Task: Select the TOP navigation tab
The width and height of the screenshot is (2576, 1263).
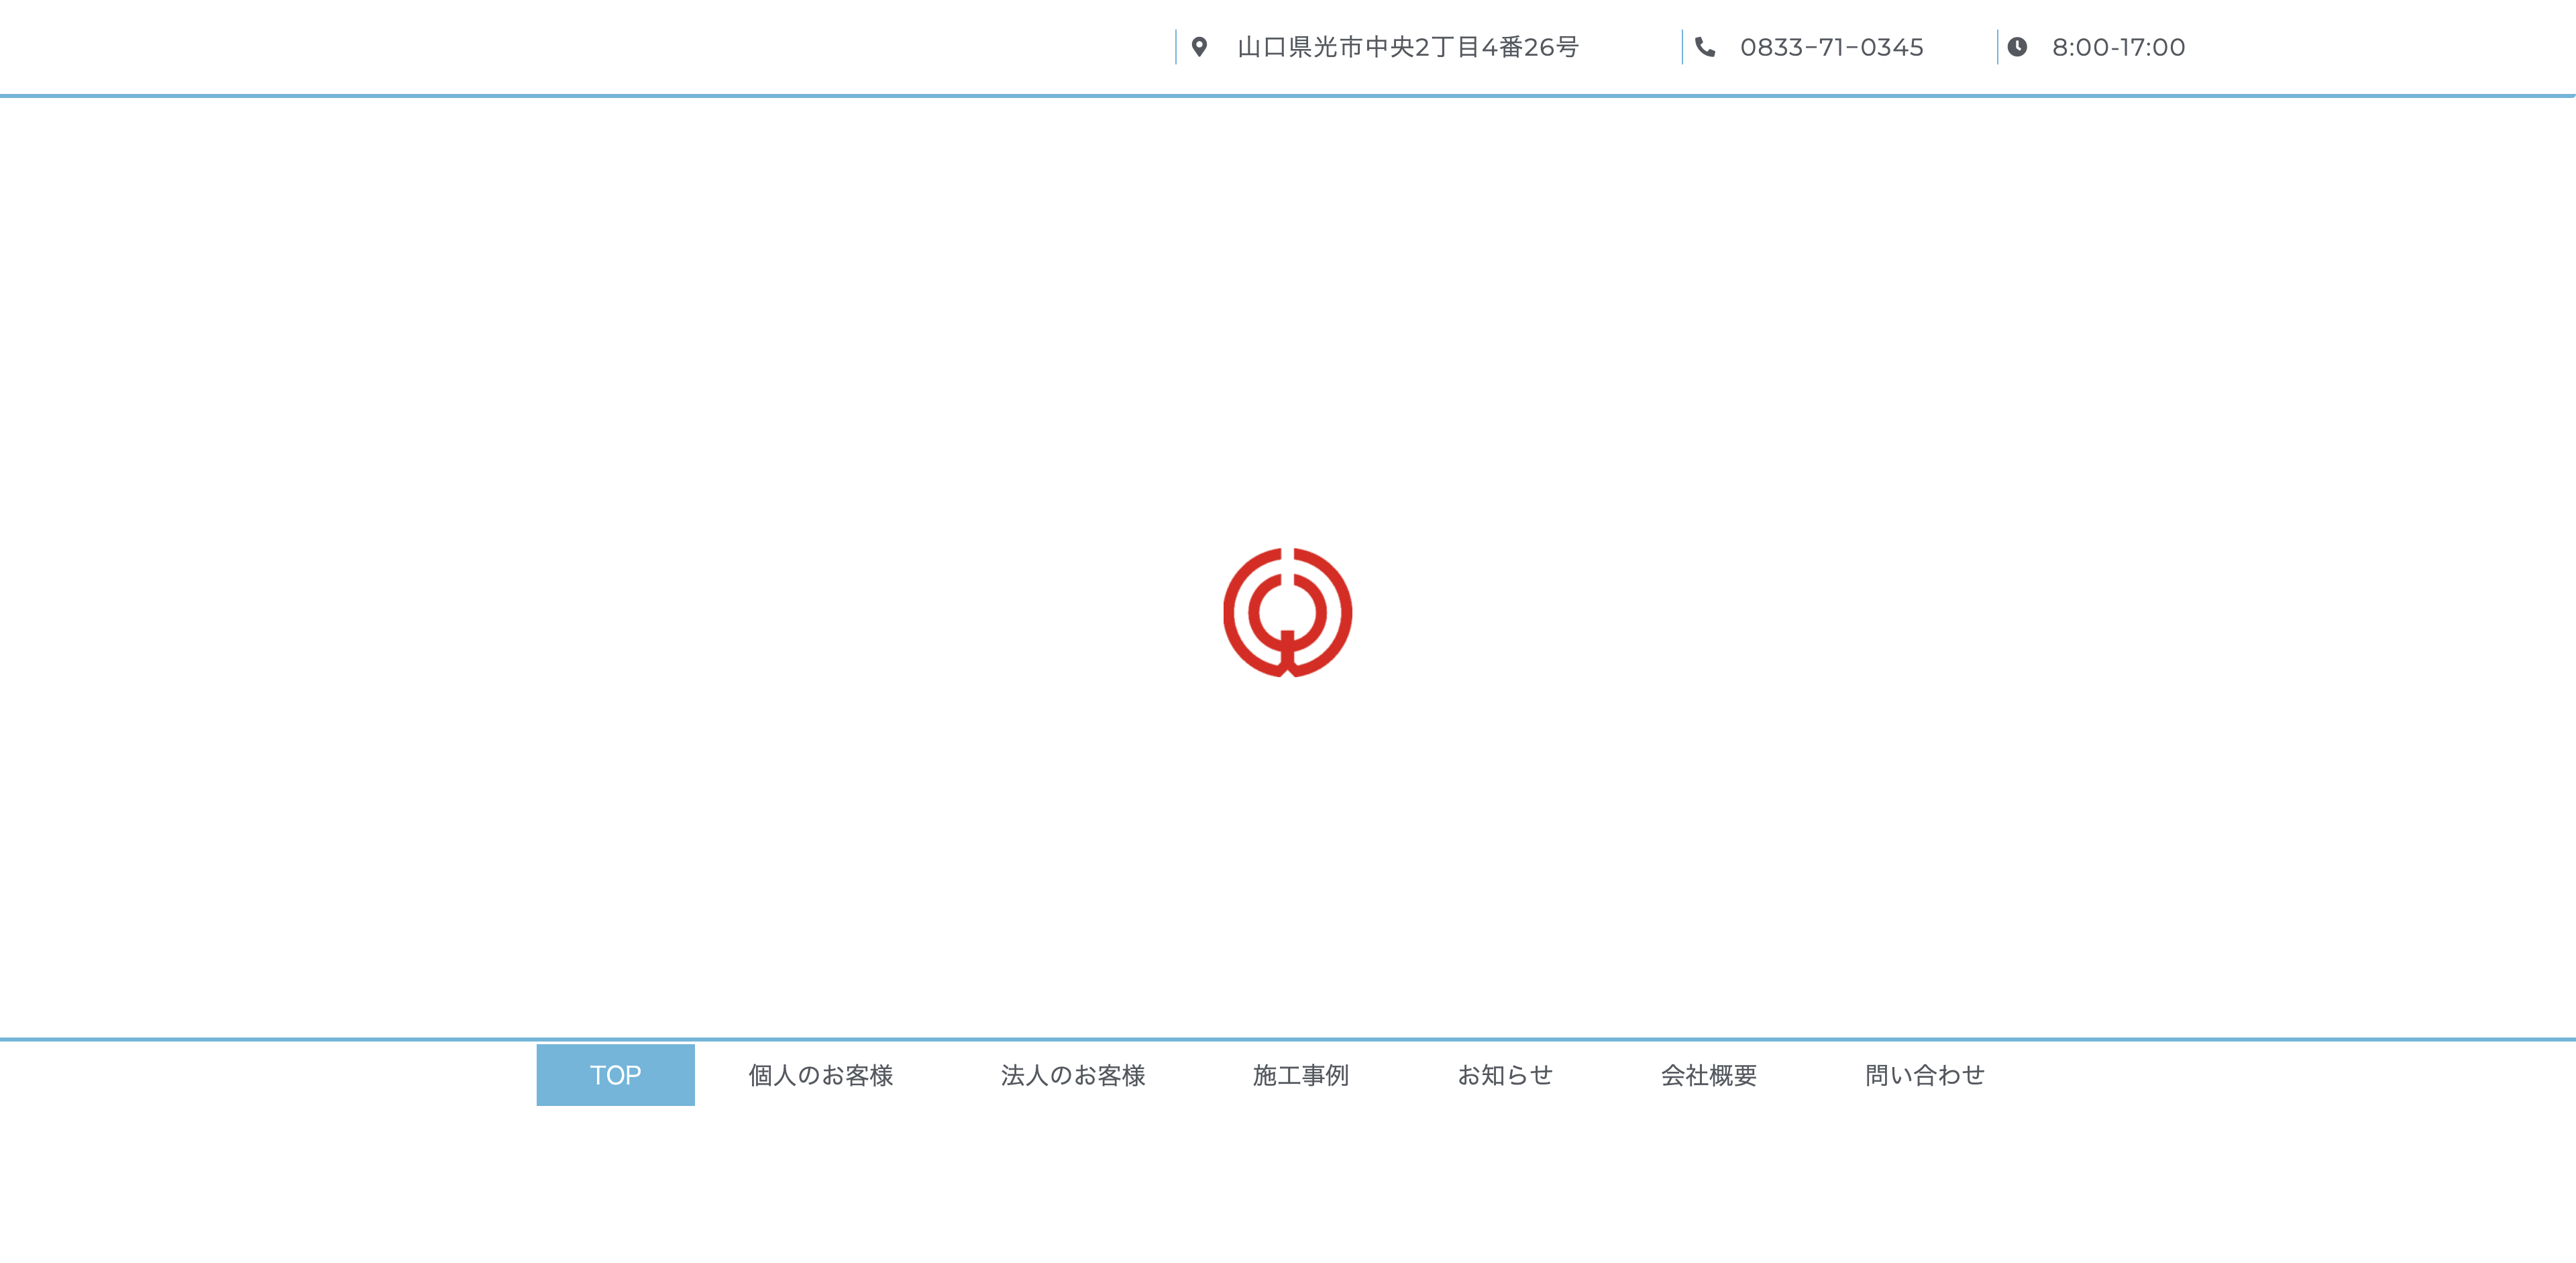Action: (x=615, y=1075)
